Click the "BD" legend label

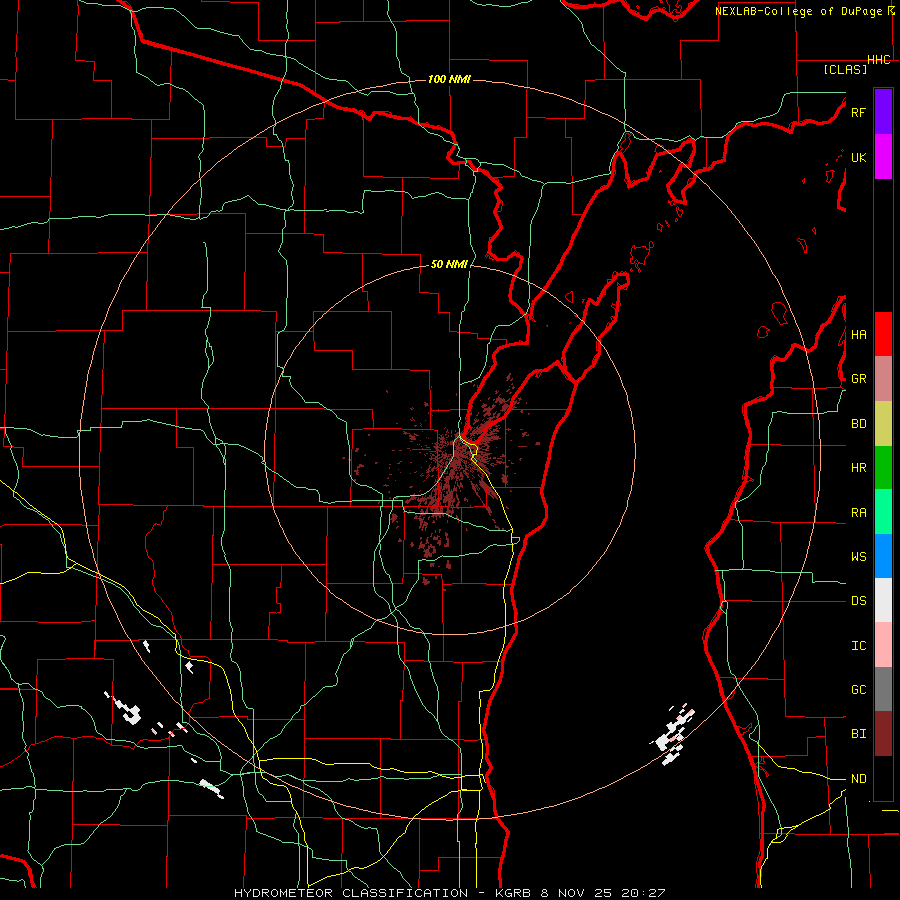[x=858, y=424]
